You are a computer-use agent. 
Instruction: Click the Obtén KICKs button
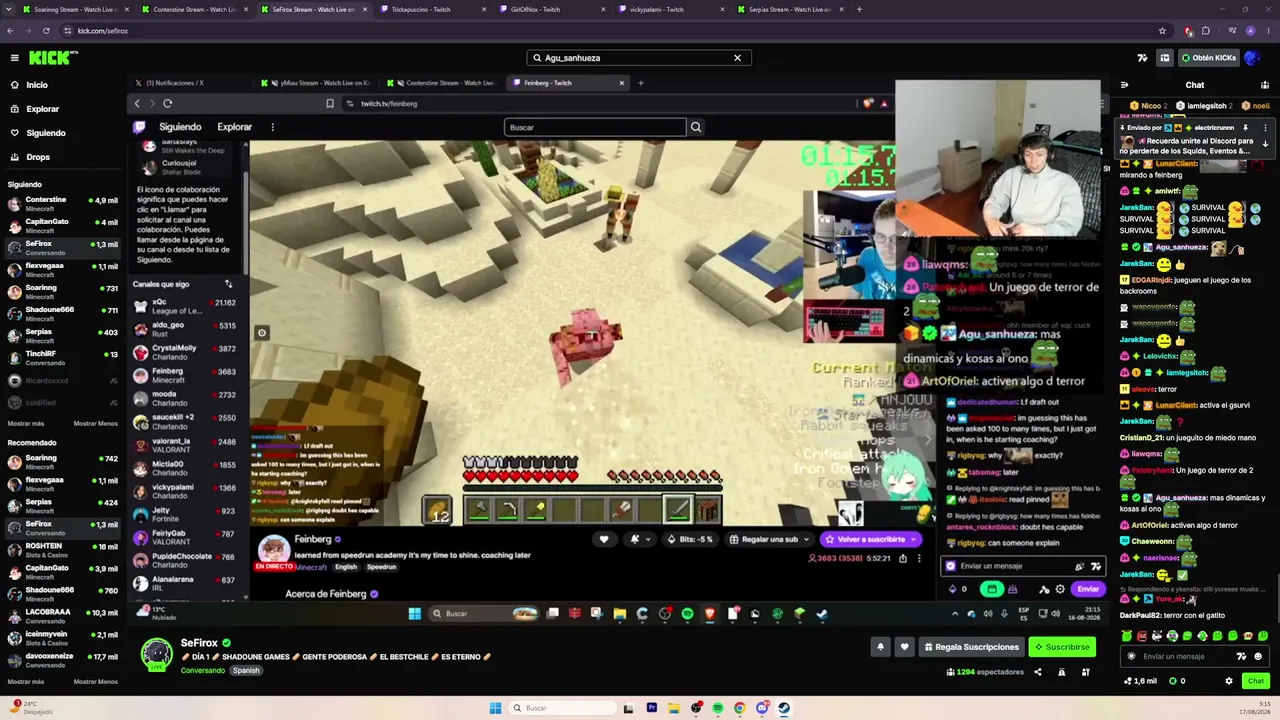1208,58
